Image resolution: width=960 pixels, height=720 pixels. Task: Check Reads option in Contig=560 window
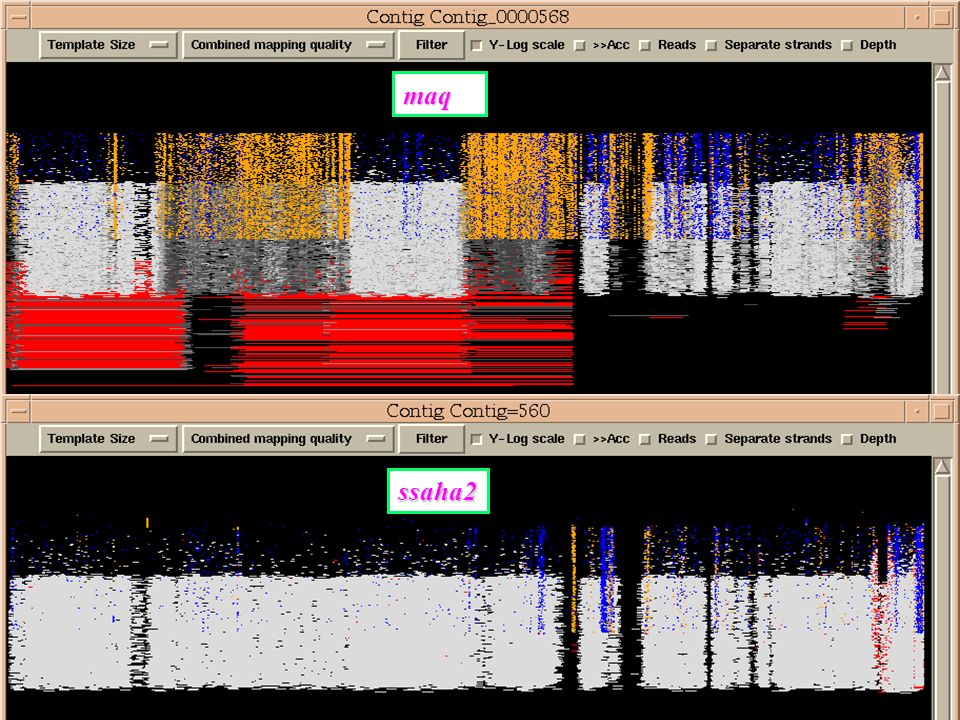click(x=645, y=439)
